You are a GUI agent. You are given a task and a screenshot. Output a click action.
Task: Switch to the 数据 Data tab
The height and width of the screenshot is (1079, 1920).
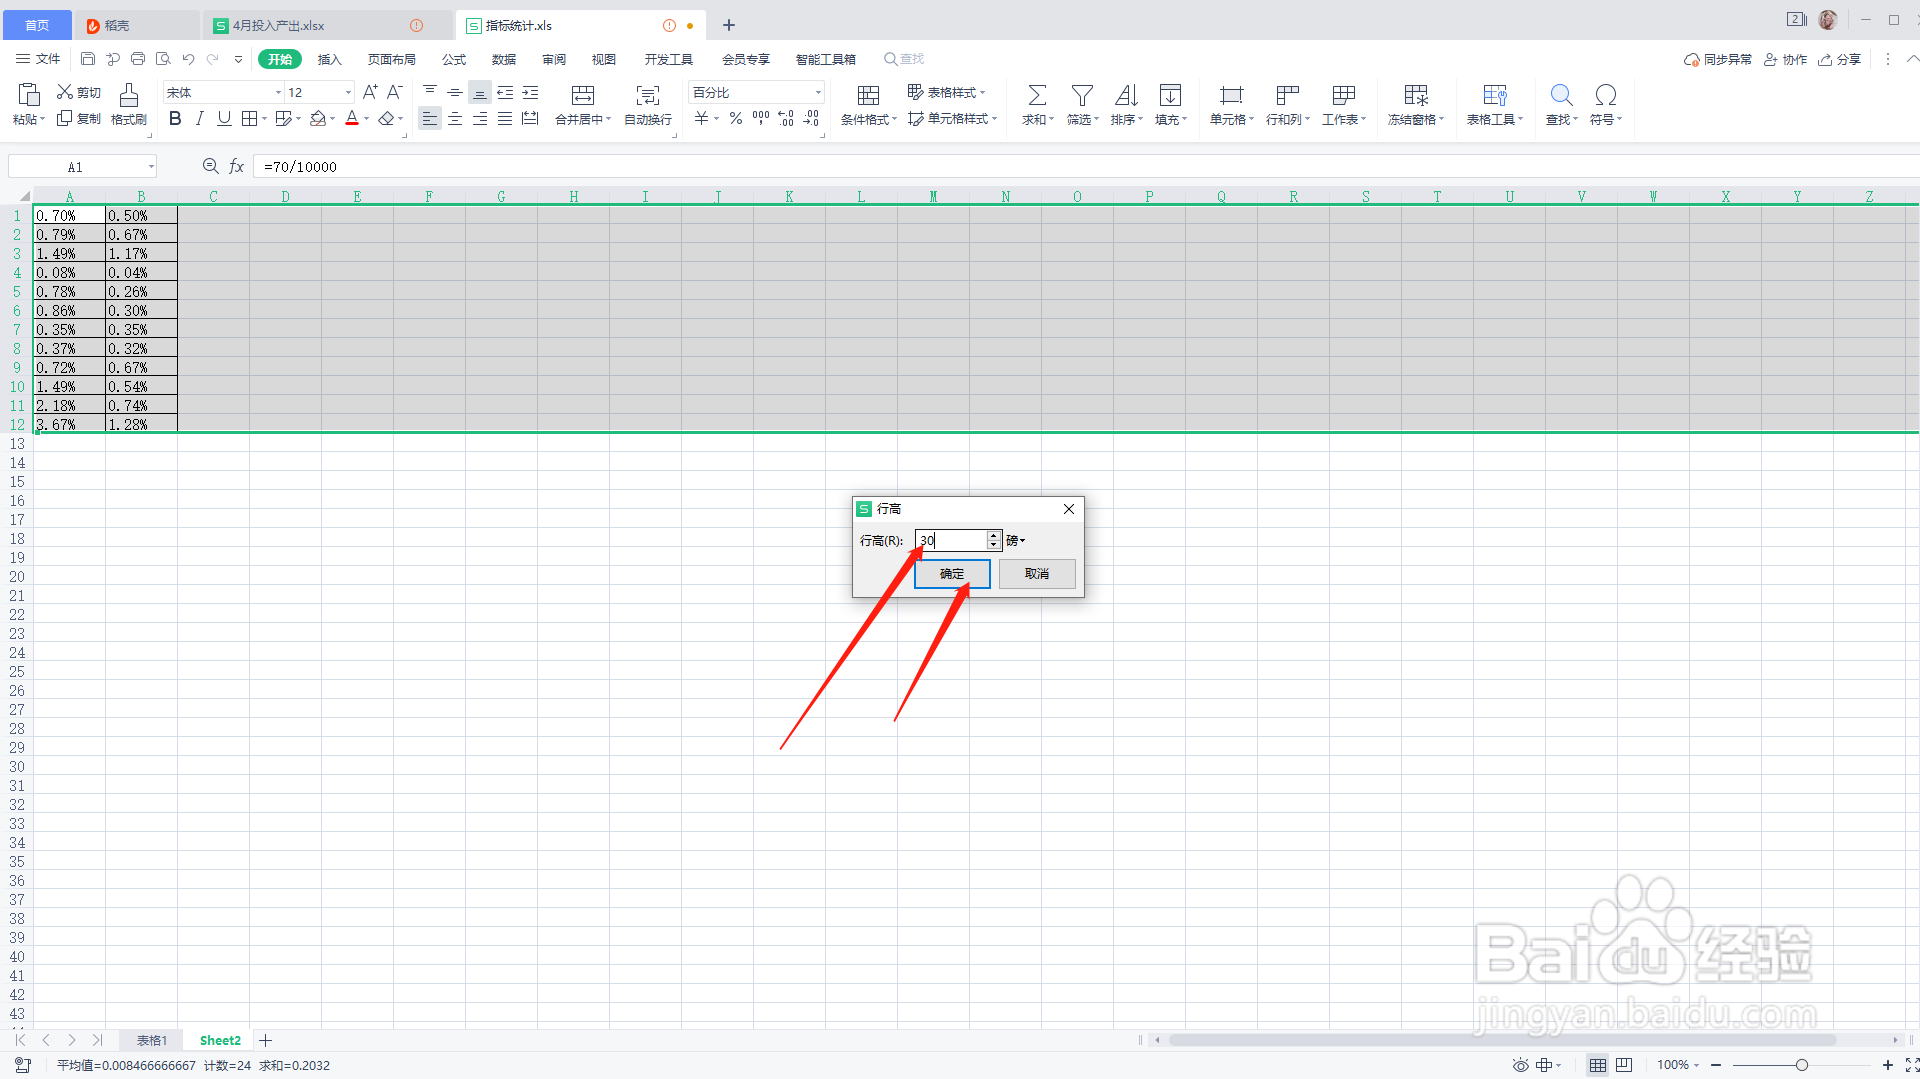click(504, 59)
